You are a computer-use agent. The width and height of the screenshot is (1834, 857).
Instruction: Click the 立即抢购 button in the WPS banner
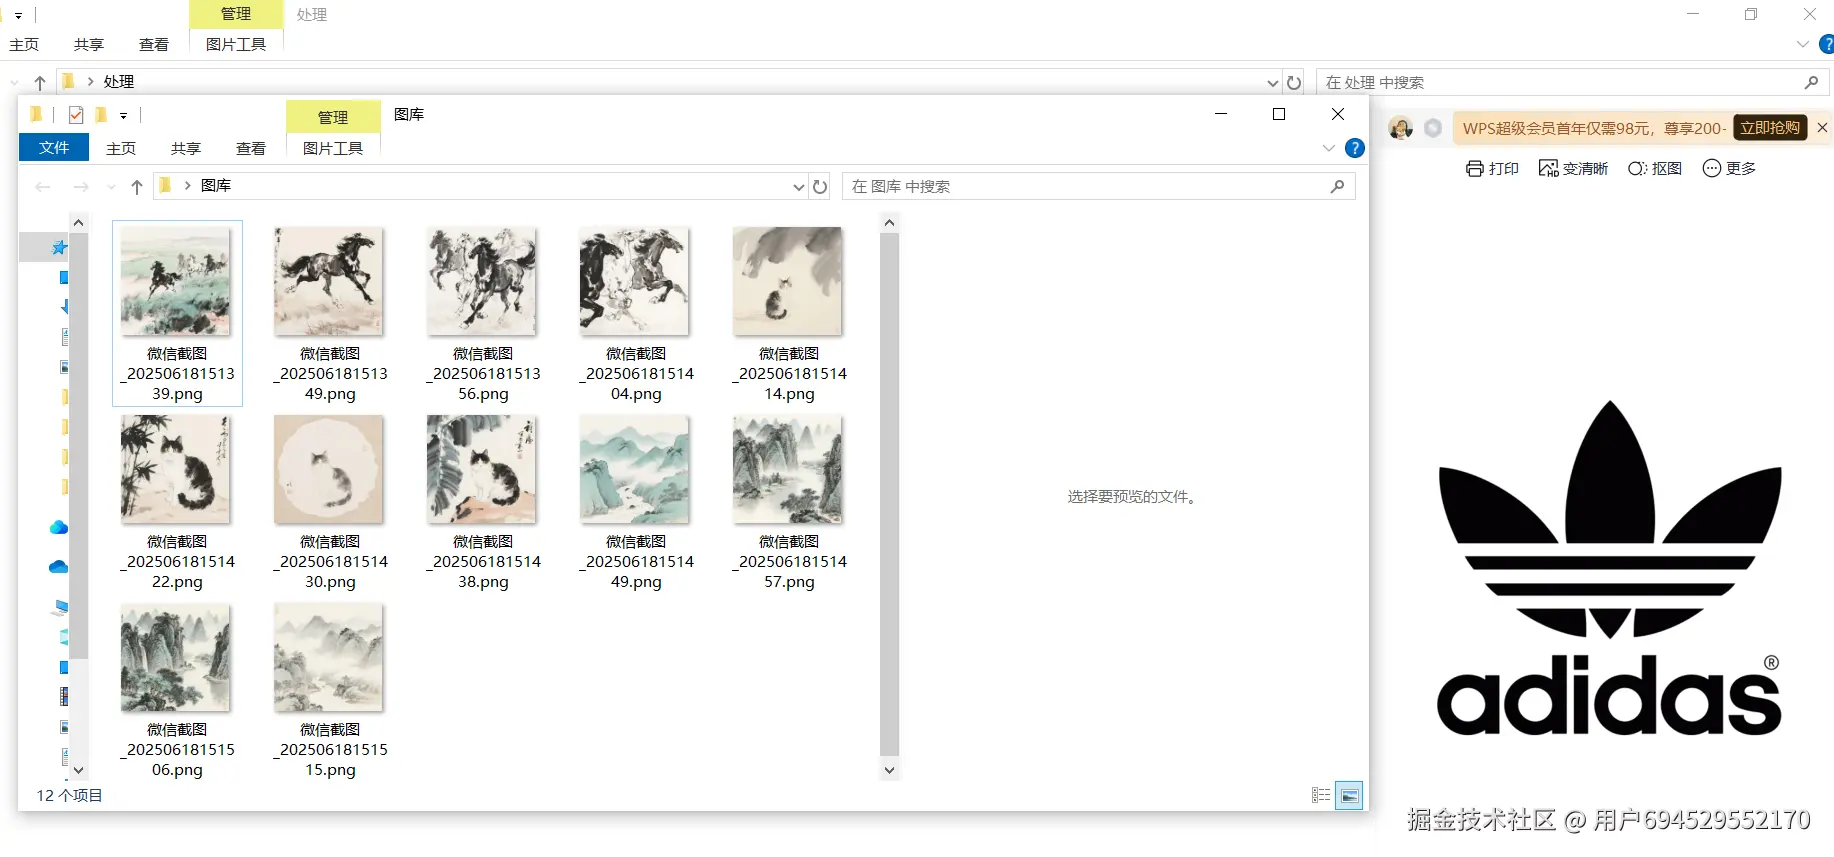click(1770, 127)
